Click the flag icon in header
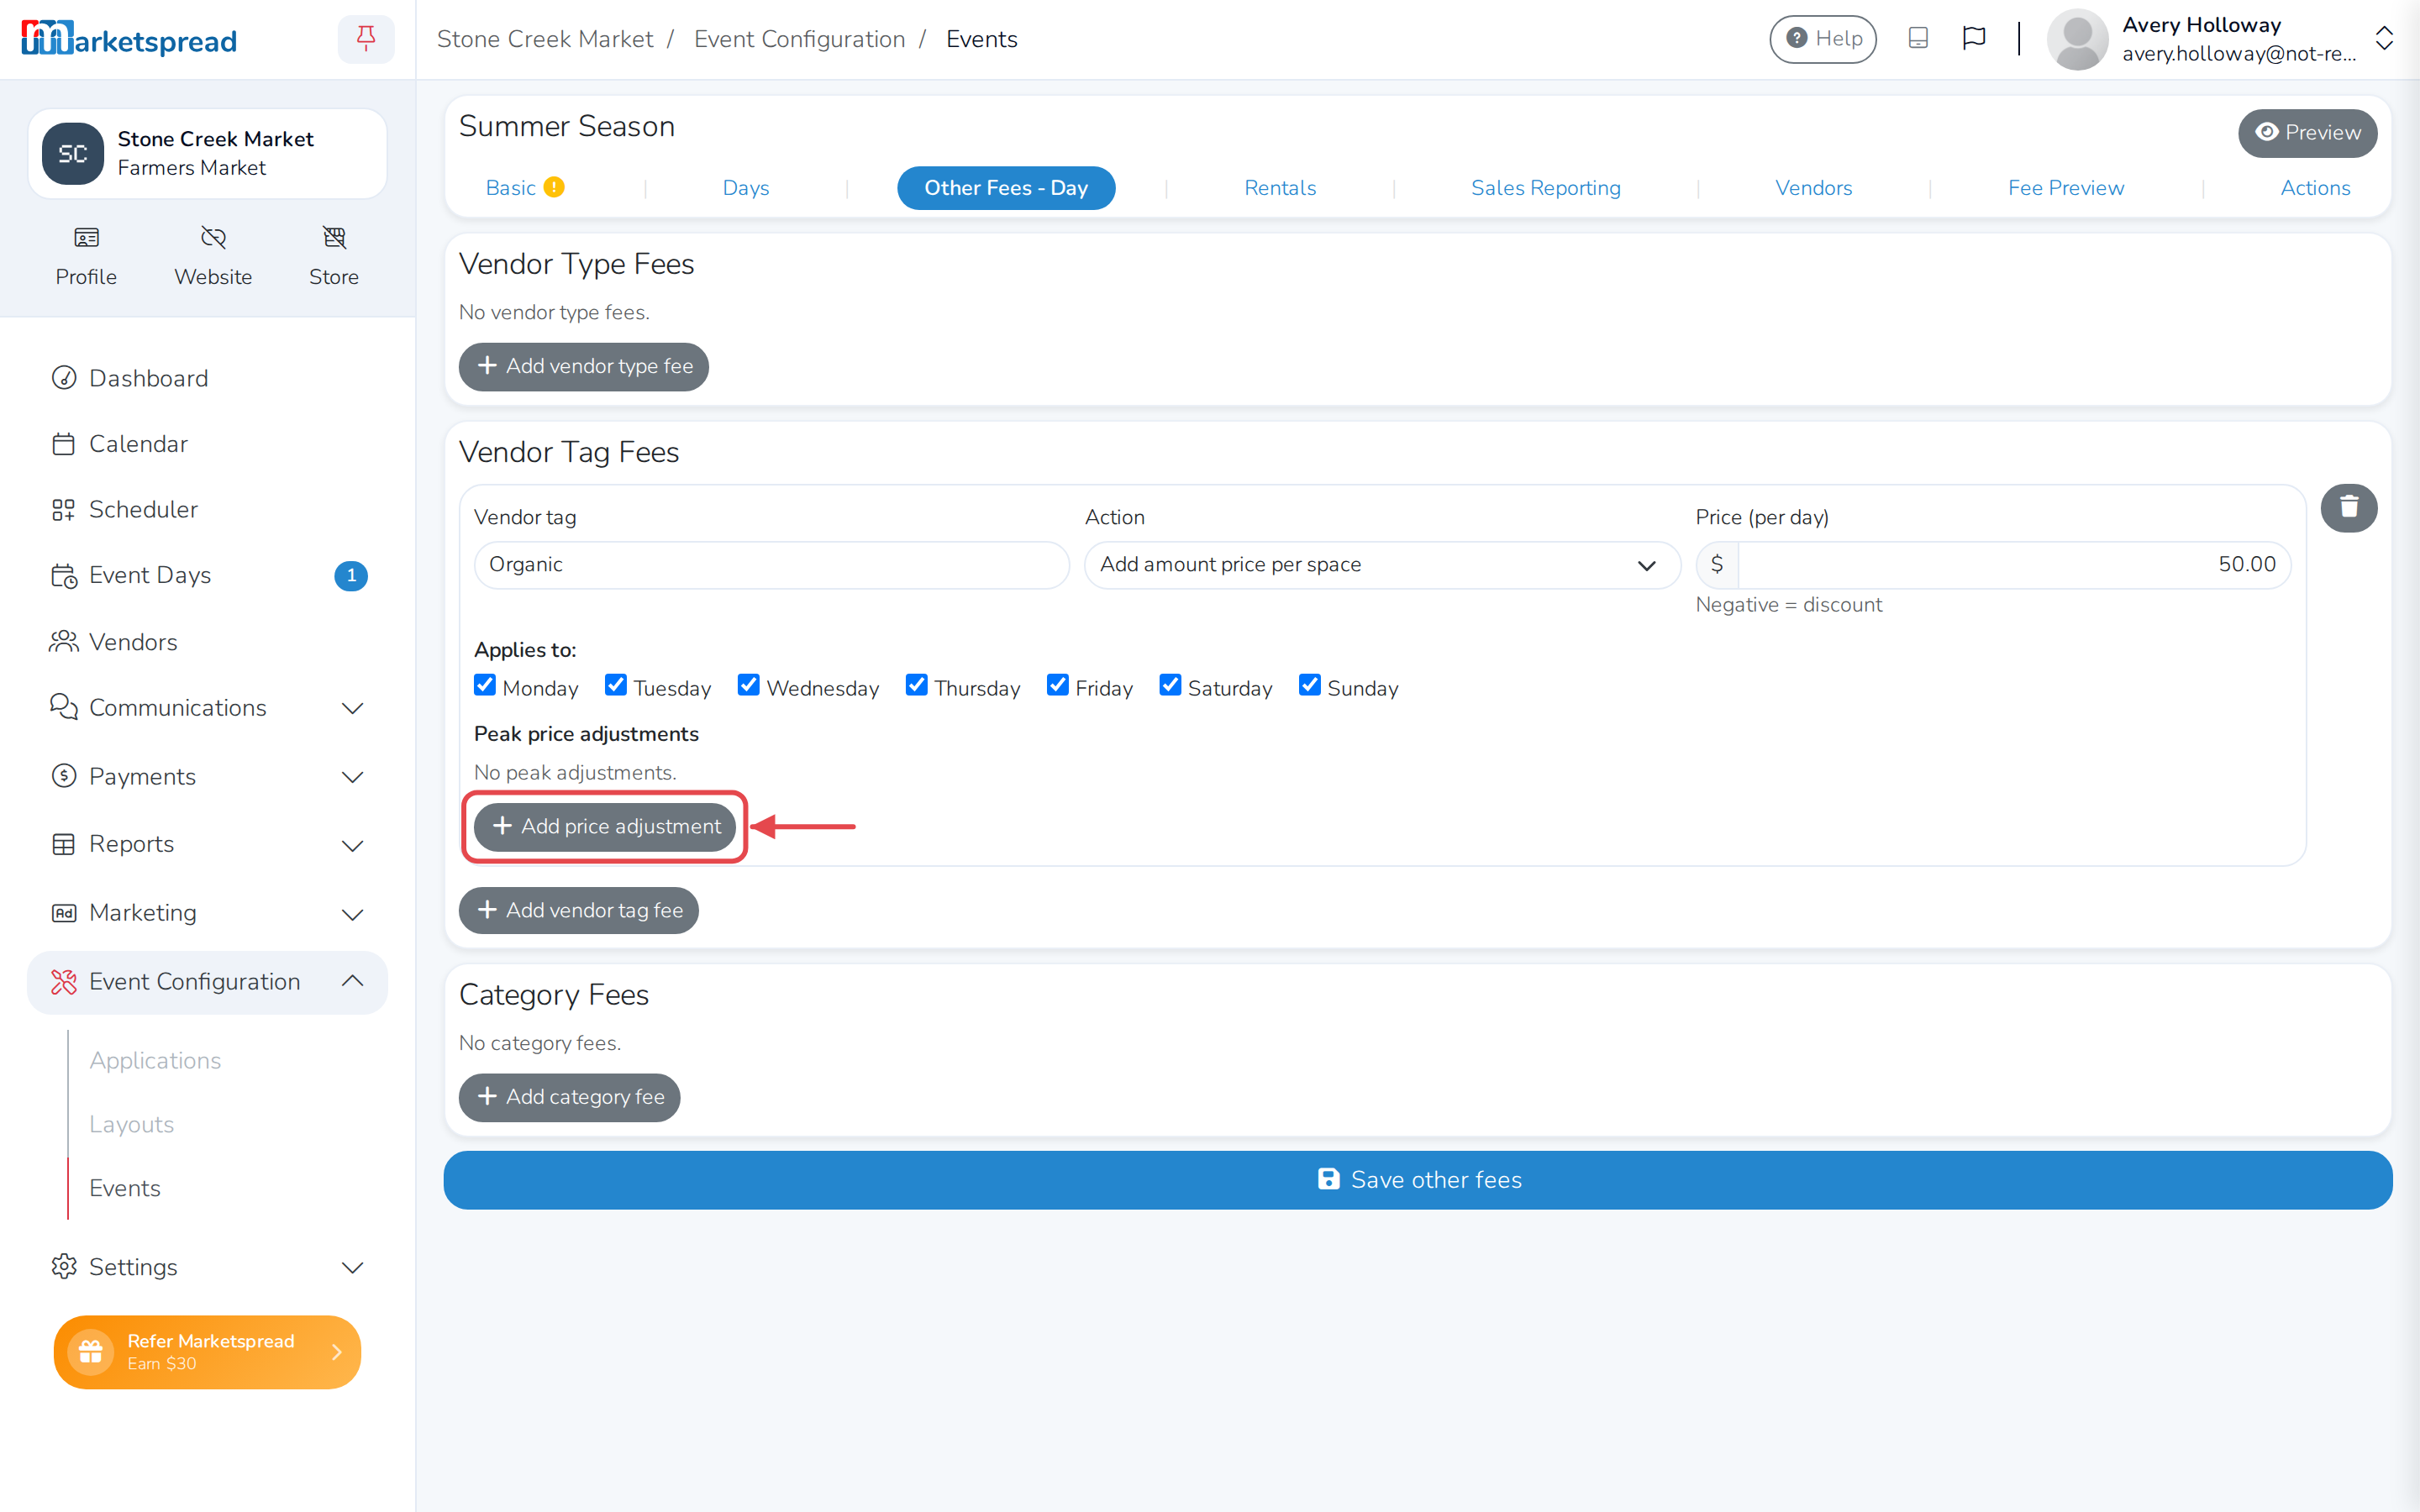The width and height of the screenshot is (2420, 1512). click(1974, 39)
